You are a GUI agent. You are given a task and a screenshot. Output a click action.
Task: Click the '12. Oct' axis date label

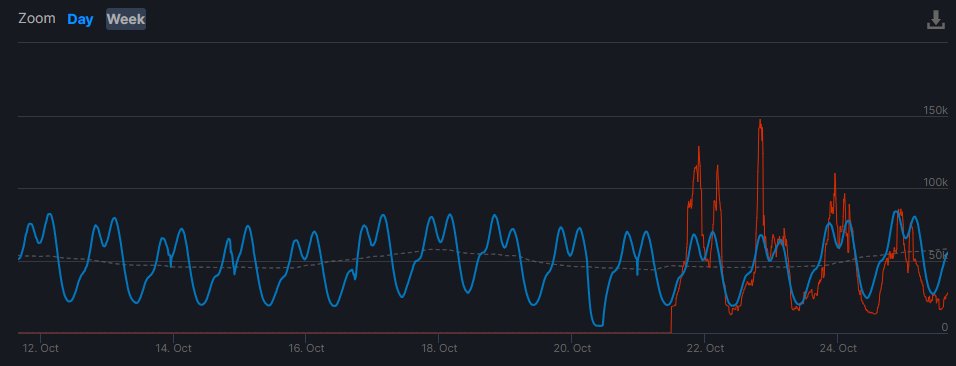(x=41, y=348)
